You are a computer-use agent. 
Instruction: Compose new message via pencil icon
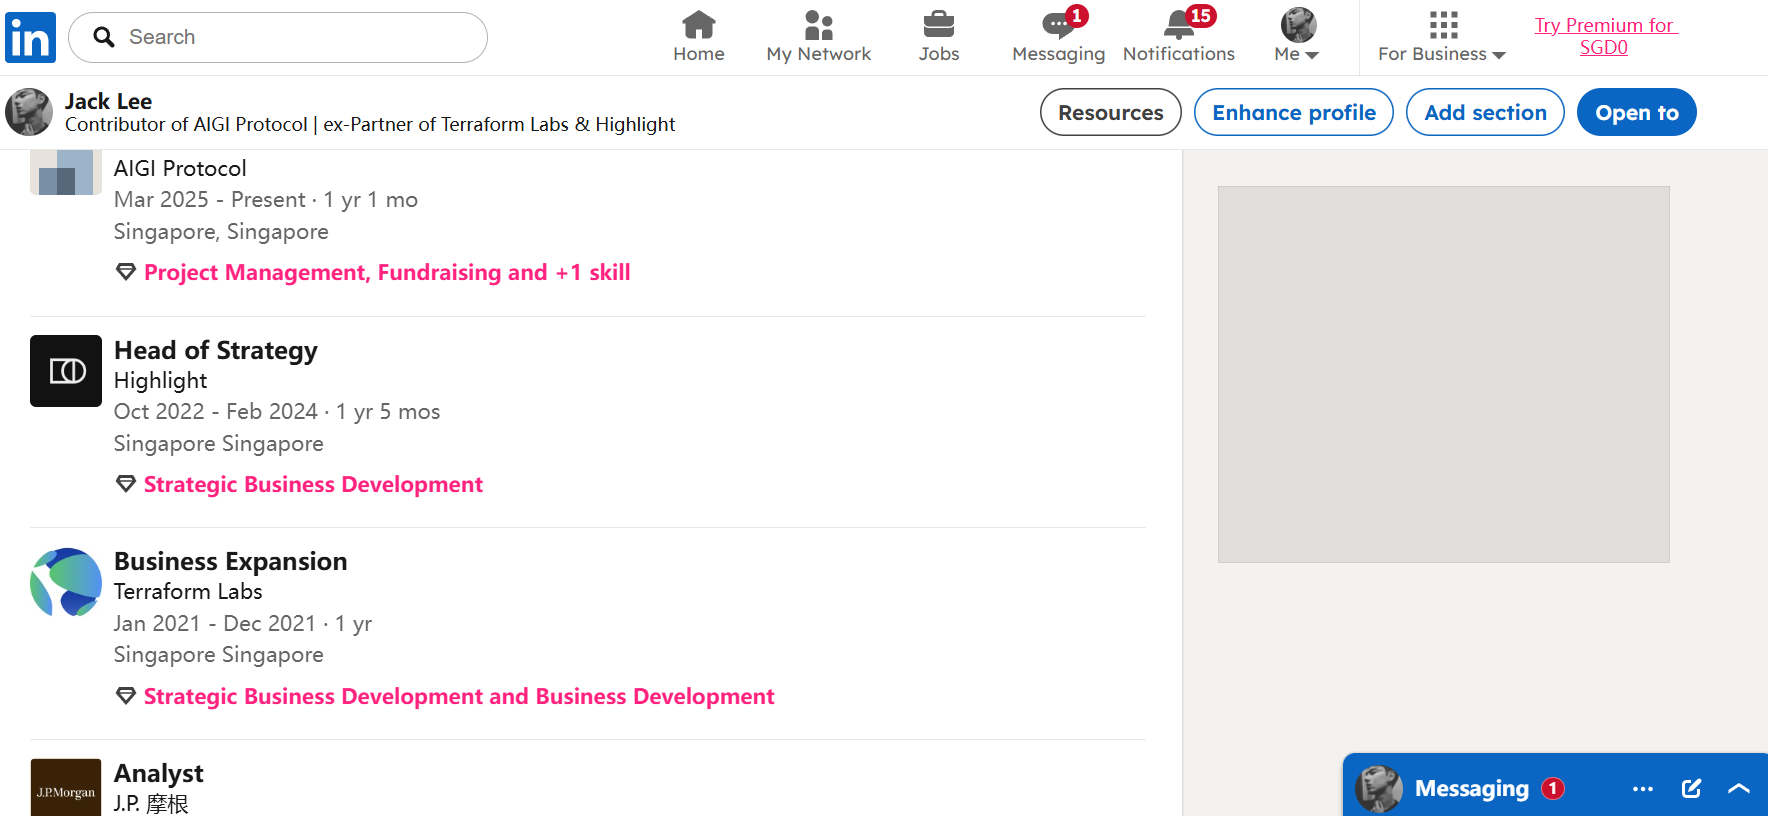pos(1691,789)
